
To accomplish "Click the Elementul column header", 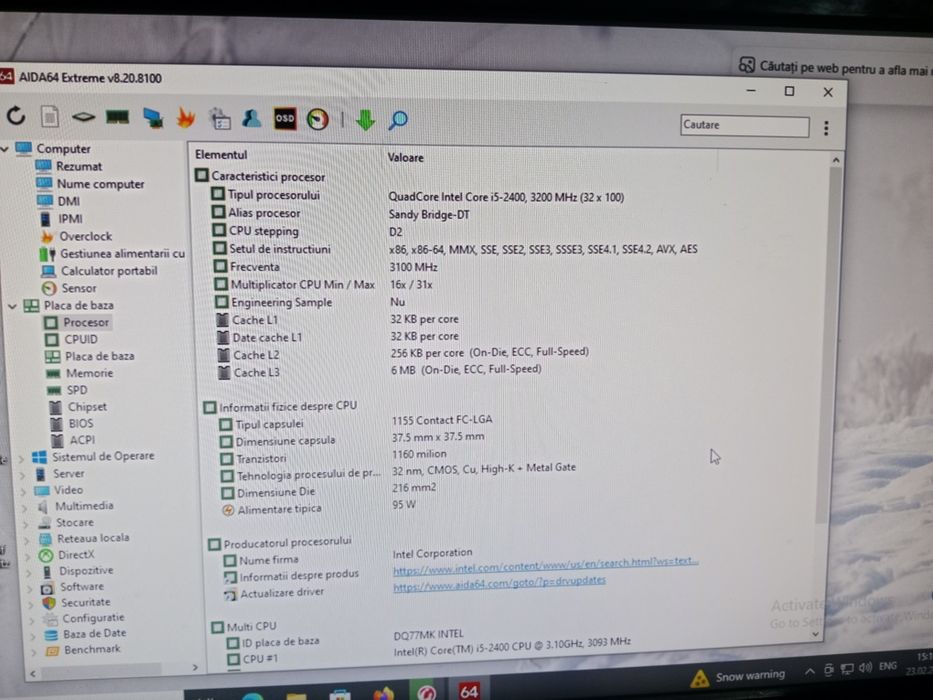I will 221,155.
